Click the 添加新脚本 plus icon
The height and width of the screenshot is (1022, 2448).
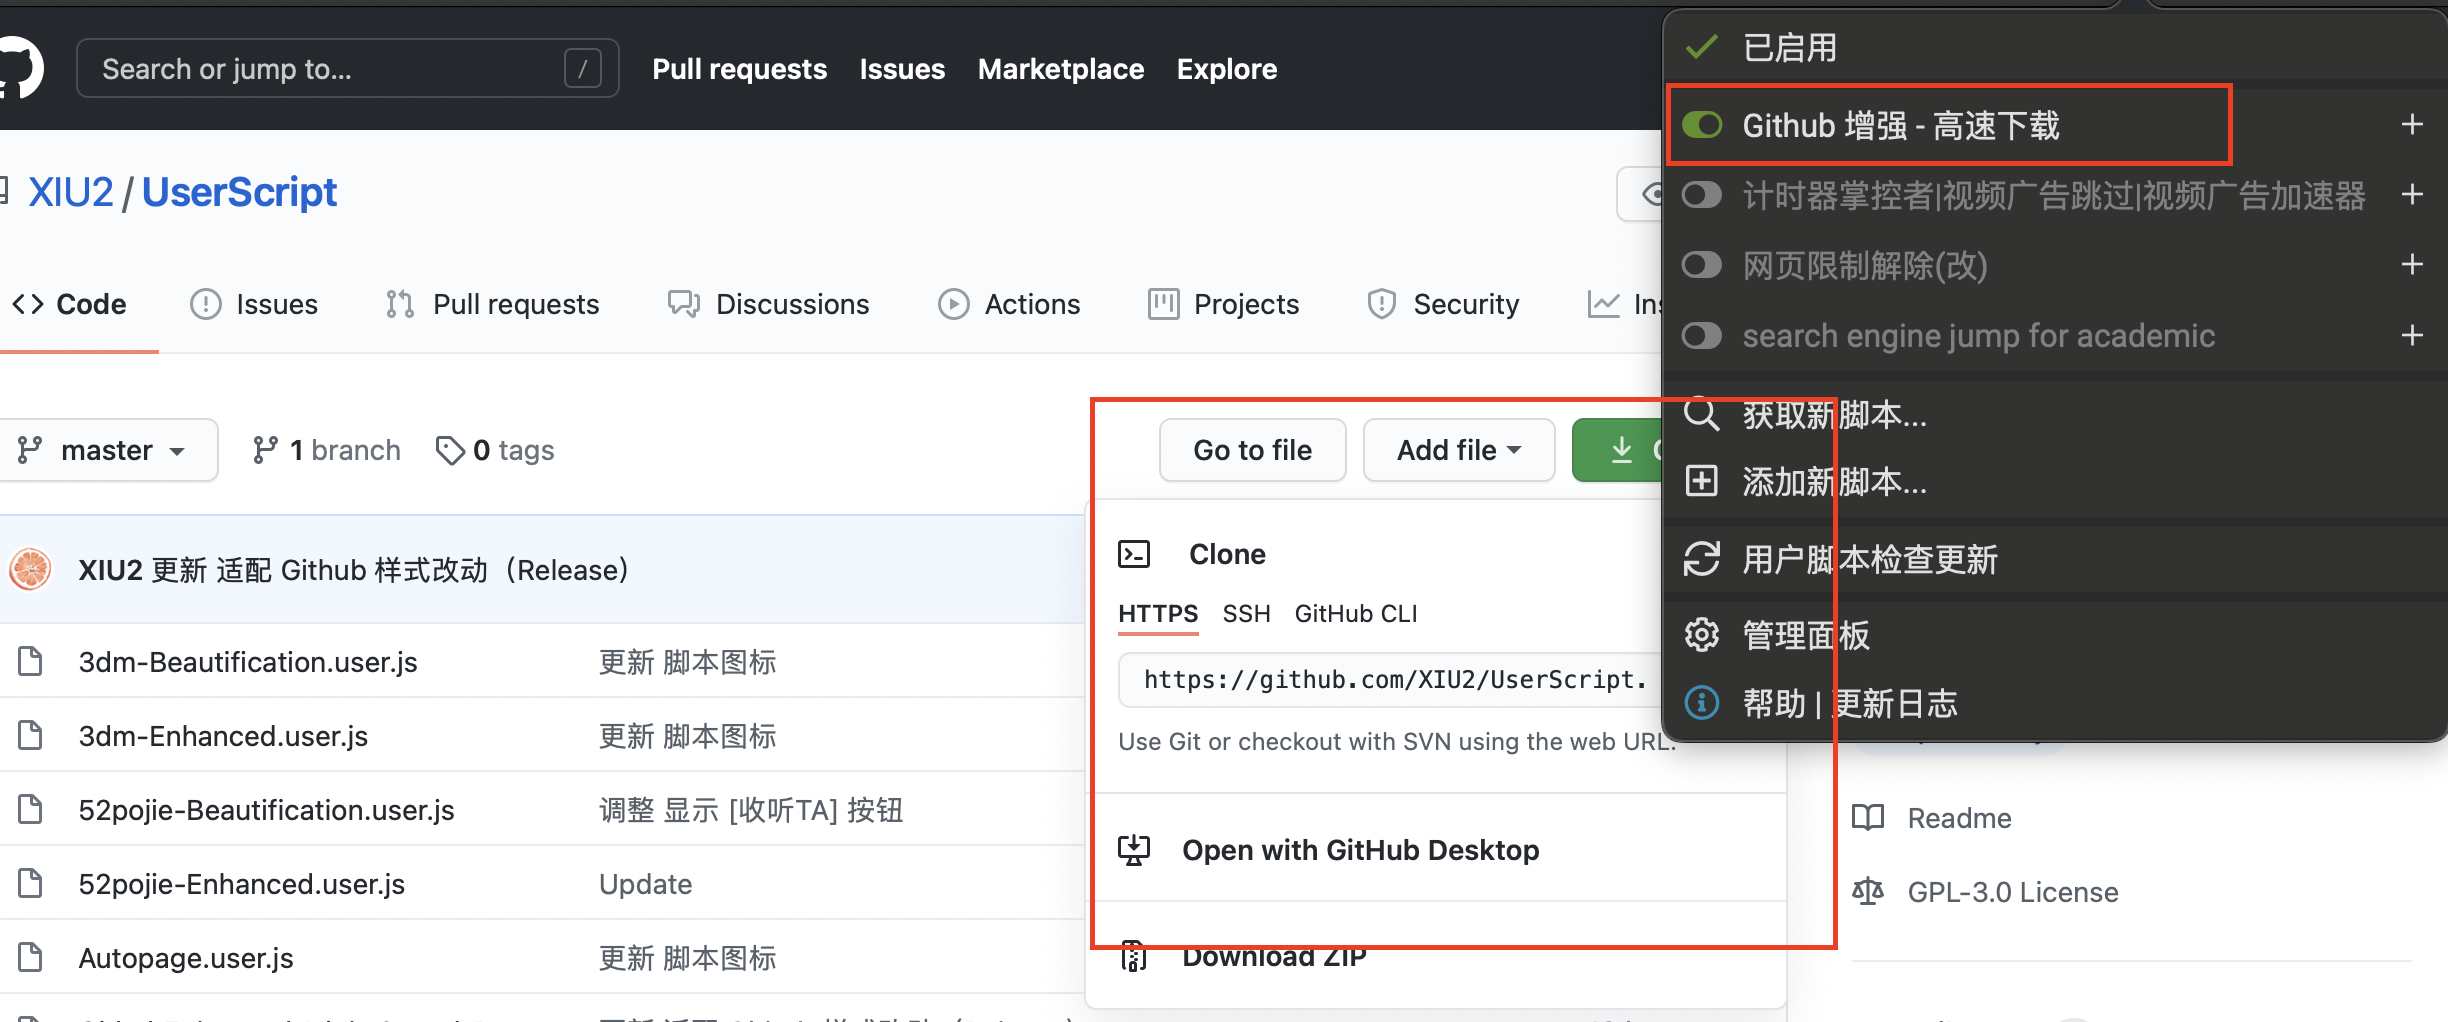(x=1701, y=482)
